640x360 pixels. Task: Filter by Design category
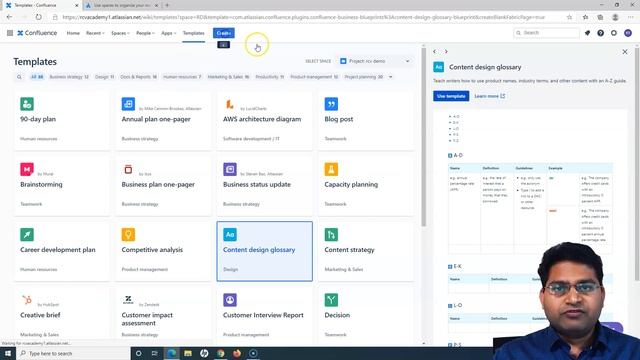104,77
